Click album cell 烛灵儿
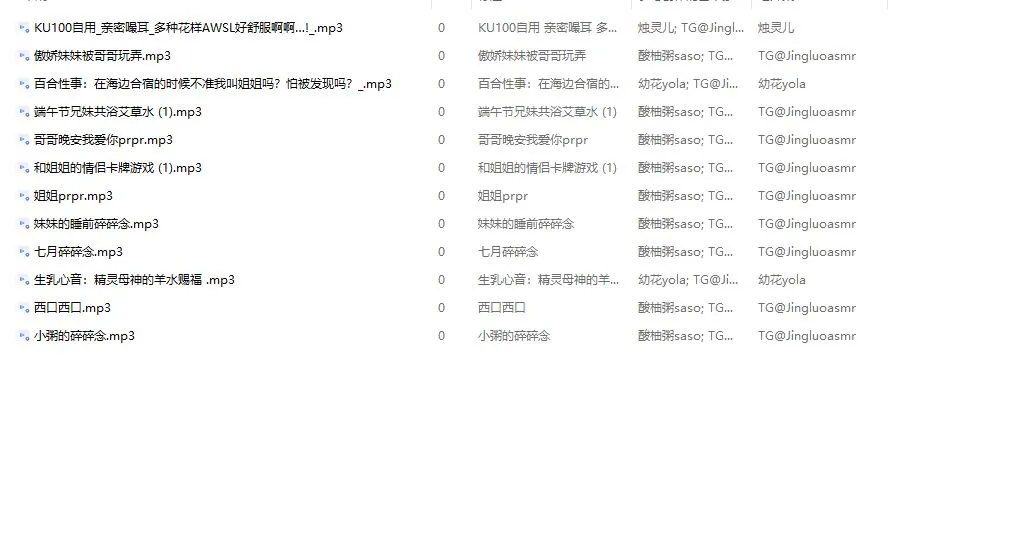 tap(775, 28)
